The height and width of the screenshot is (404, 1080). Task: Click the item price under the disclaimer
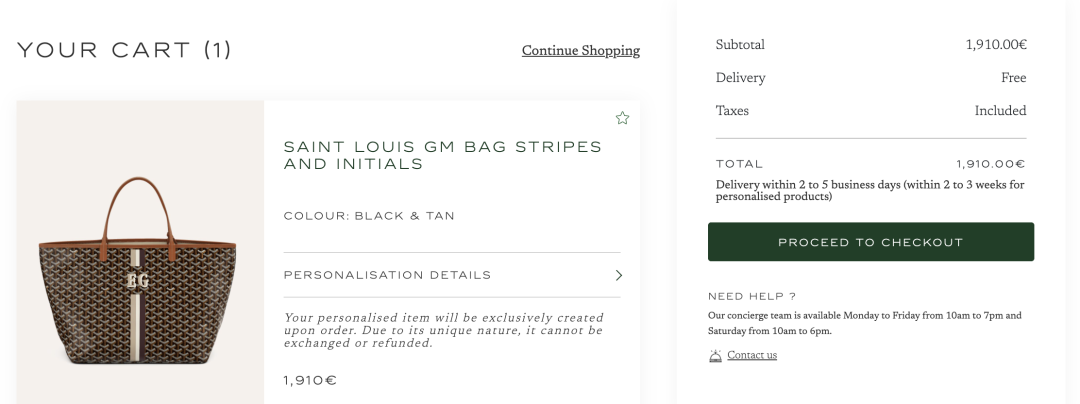click(x=310, y=381)
